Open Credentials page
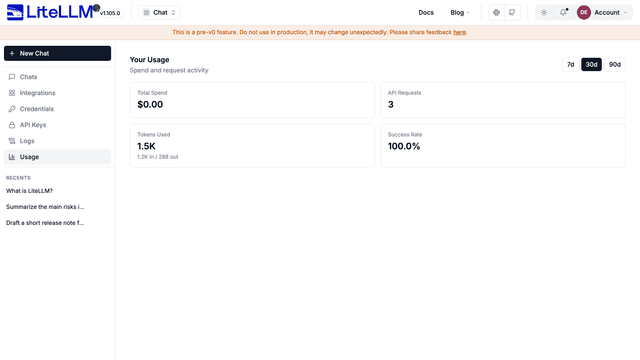Viewport: 640px width, 360px height. click(x=58, y=109)
